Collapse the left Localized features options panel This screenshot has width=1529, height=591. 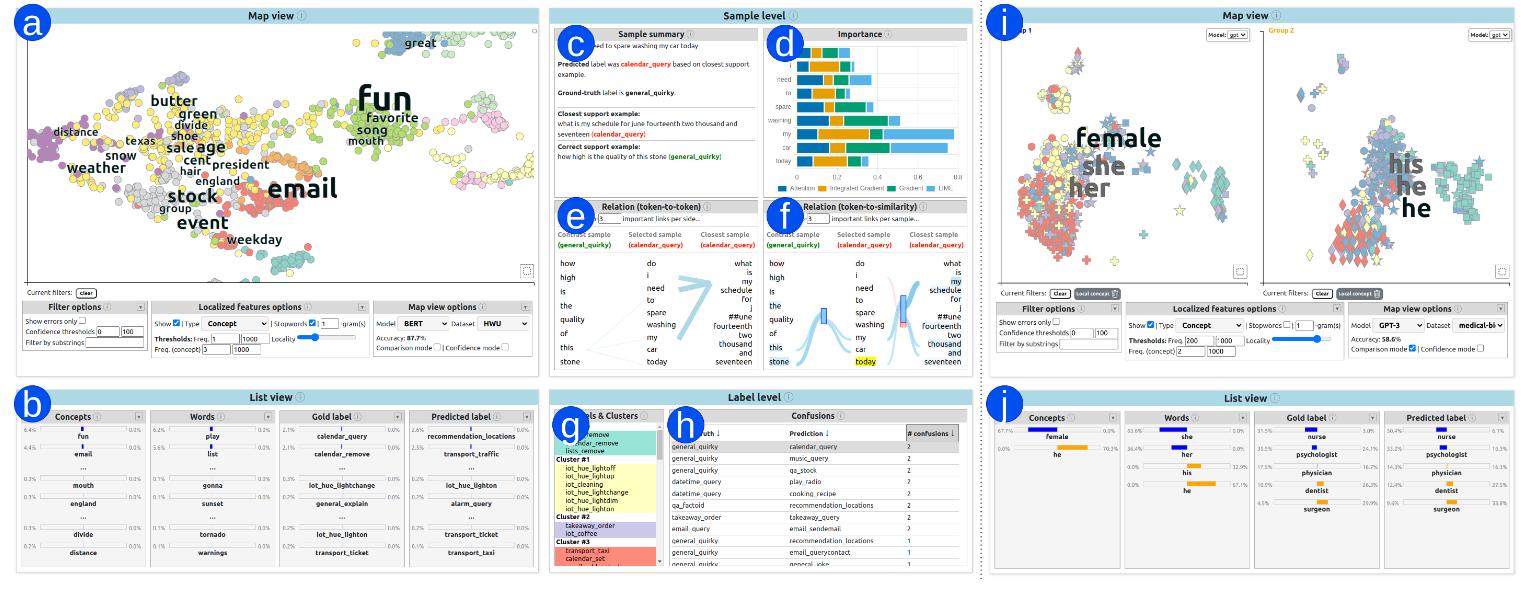tap(361, 308)
